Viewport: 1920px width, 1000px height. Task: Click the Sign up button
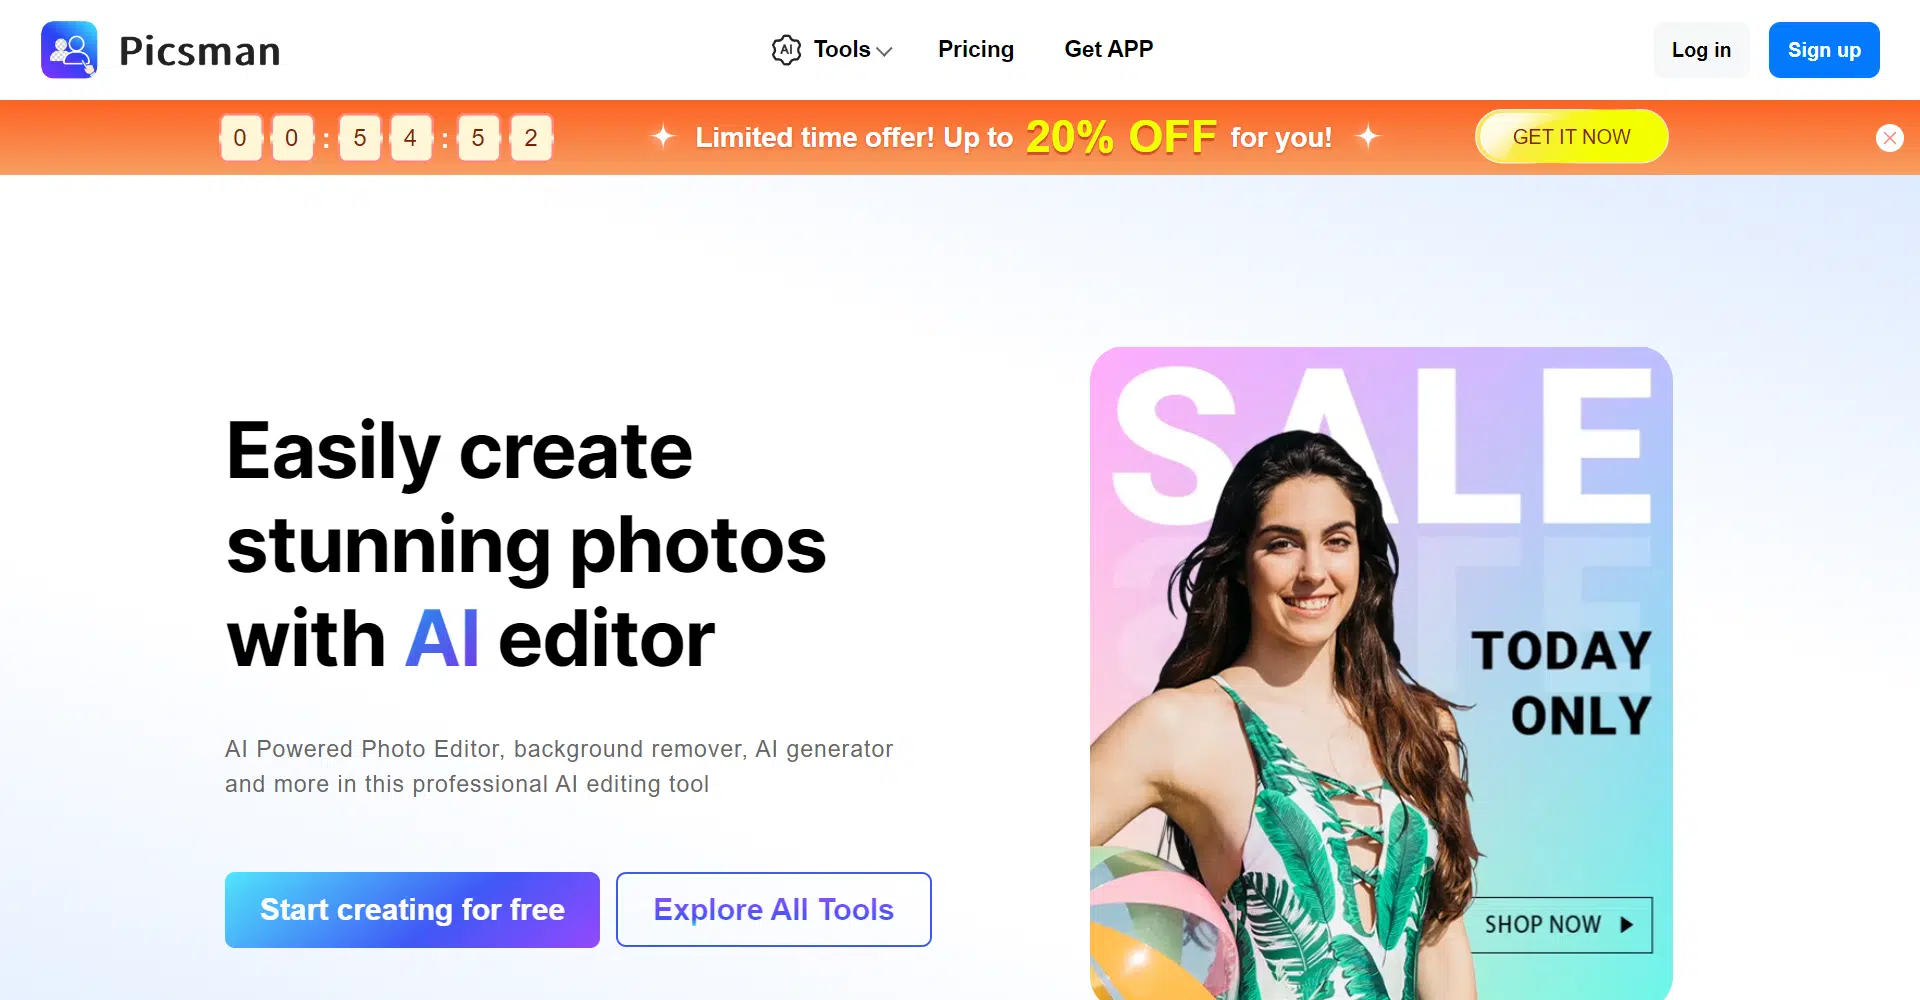[1824, 50]
